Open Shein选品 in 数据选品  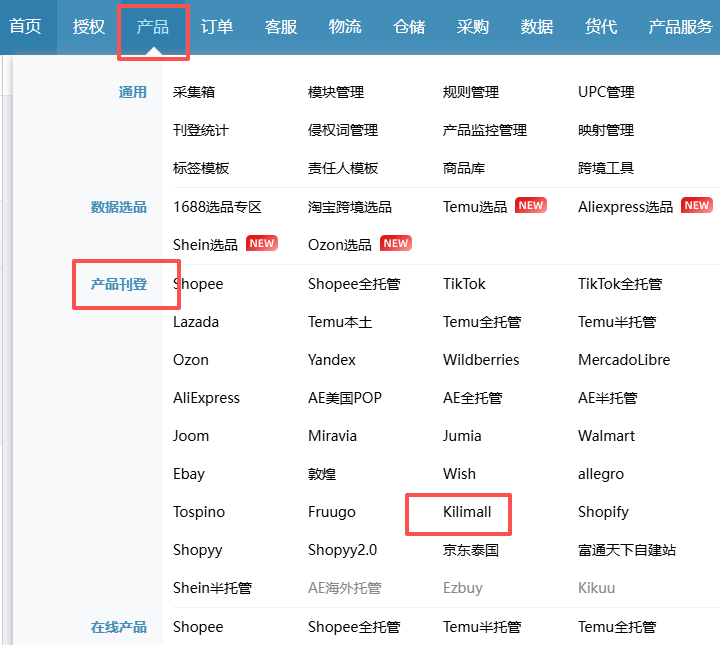205,245
